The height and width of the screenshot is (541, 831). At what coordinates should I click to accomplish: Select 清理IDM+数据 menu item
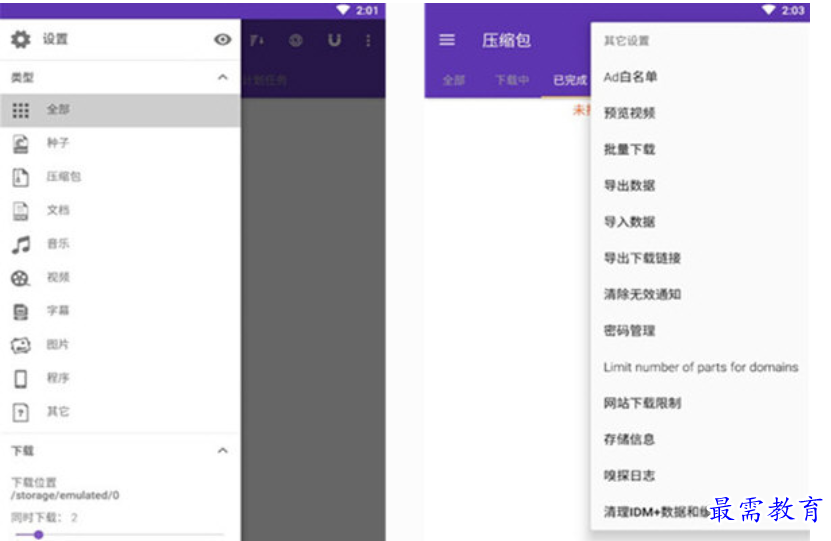[656, 512]
